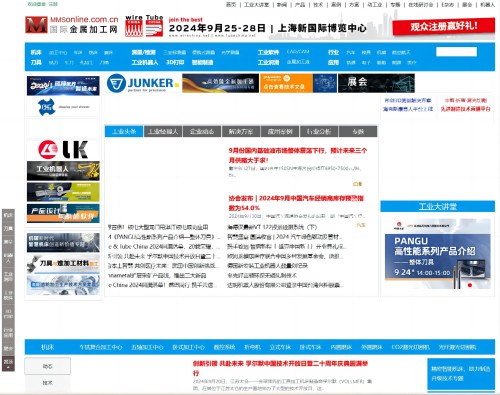Open 折弯机 in the lower blue bar
This screenshot has width=500, height=395.
click(x=252, y=347)
